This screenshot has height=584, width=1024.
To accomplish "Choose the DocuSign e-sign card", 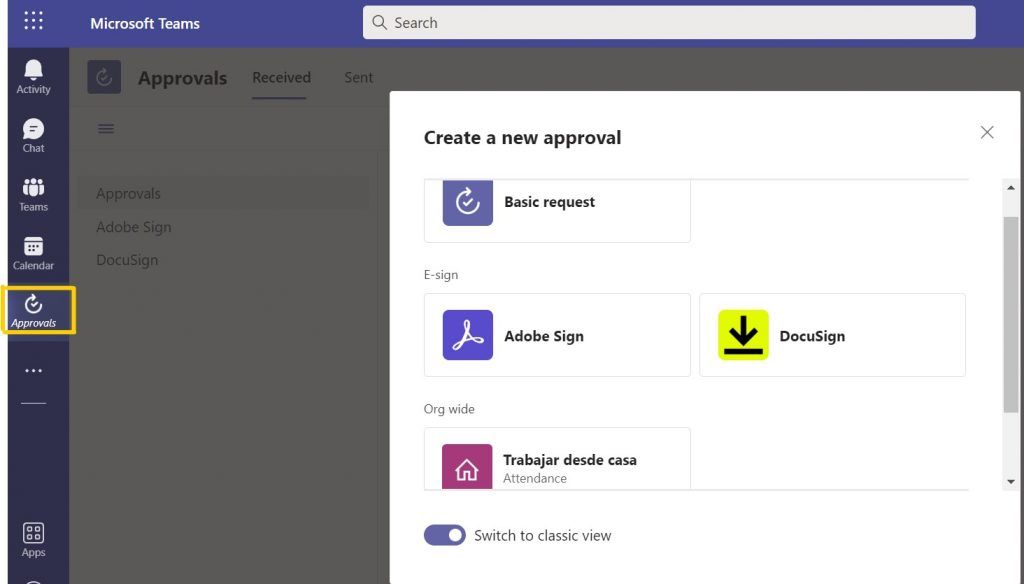I will click(832, 334).
